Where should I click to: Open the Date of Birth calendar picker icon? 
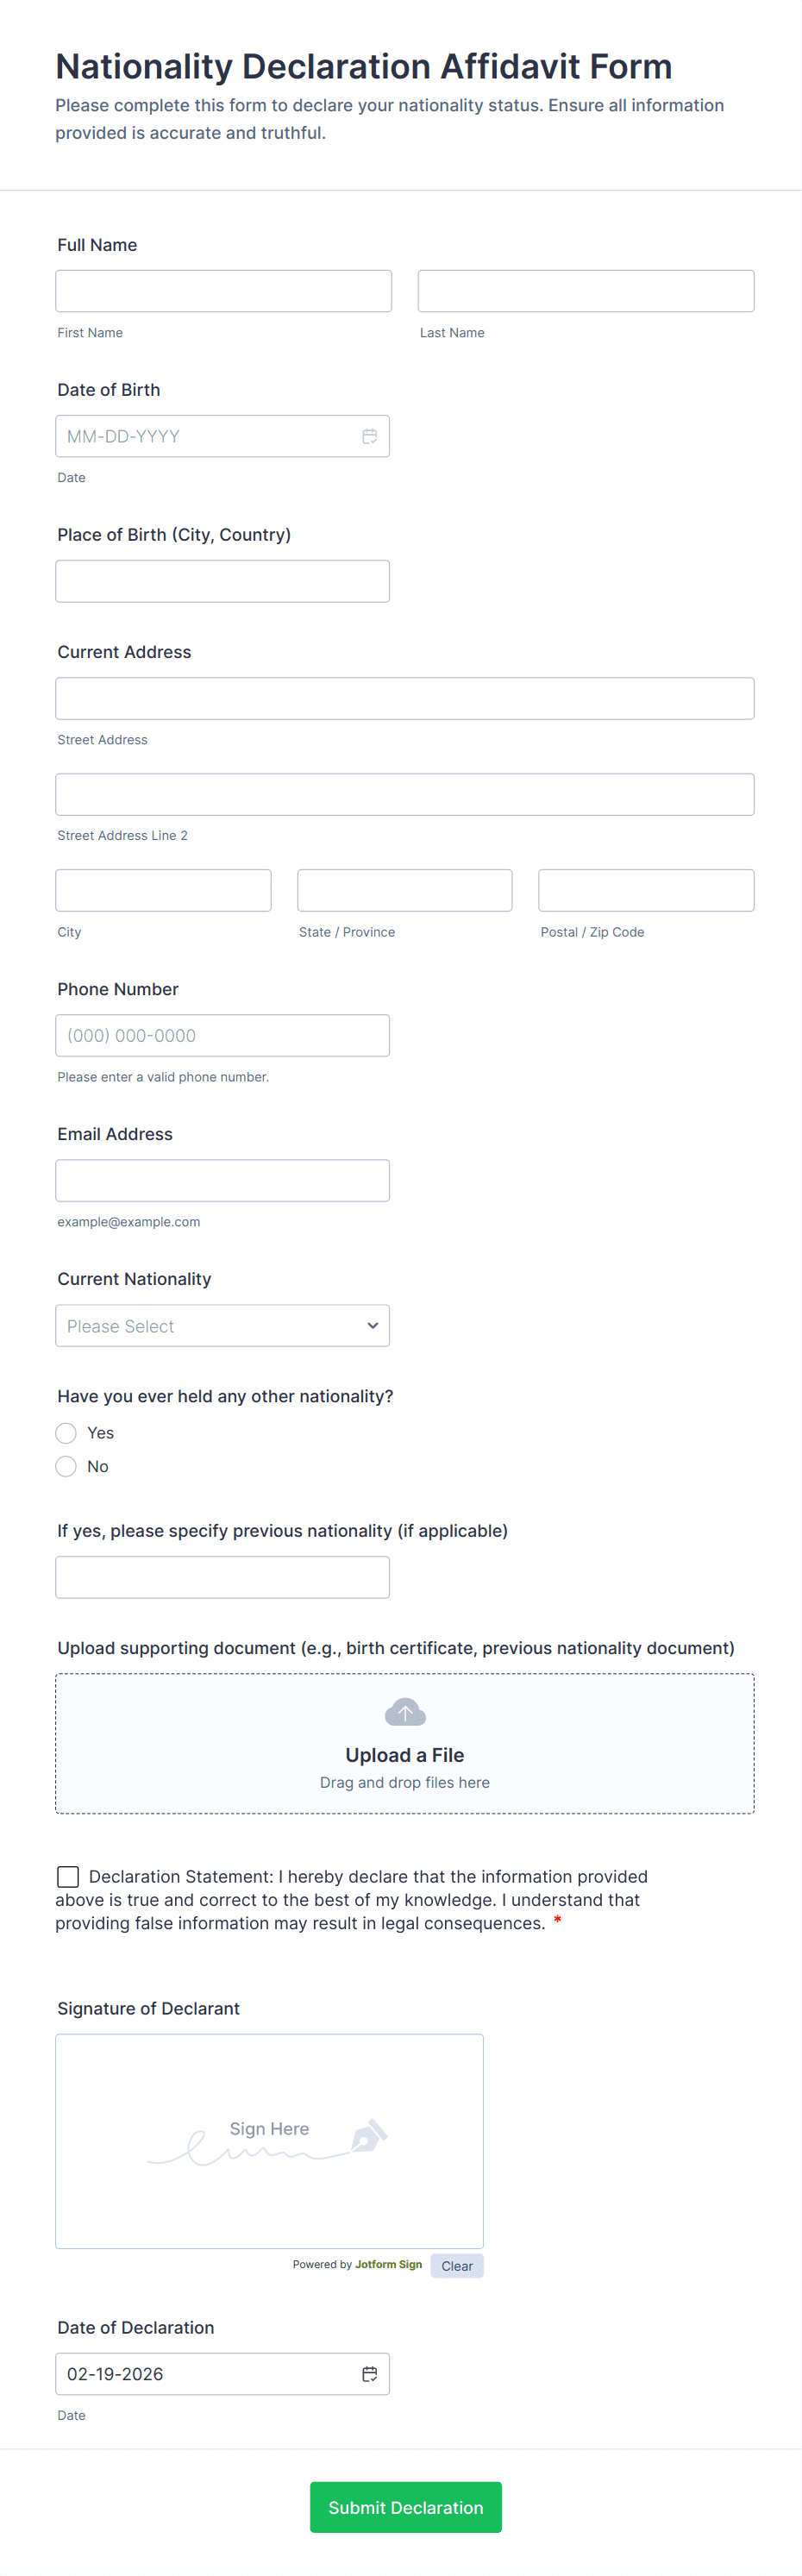pyautogui.click(x=369, y=436)
